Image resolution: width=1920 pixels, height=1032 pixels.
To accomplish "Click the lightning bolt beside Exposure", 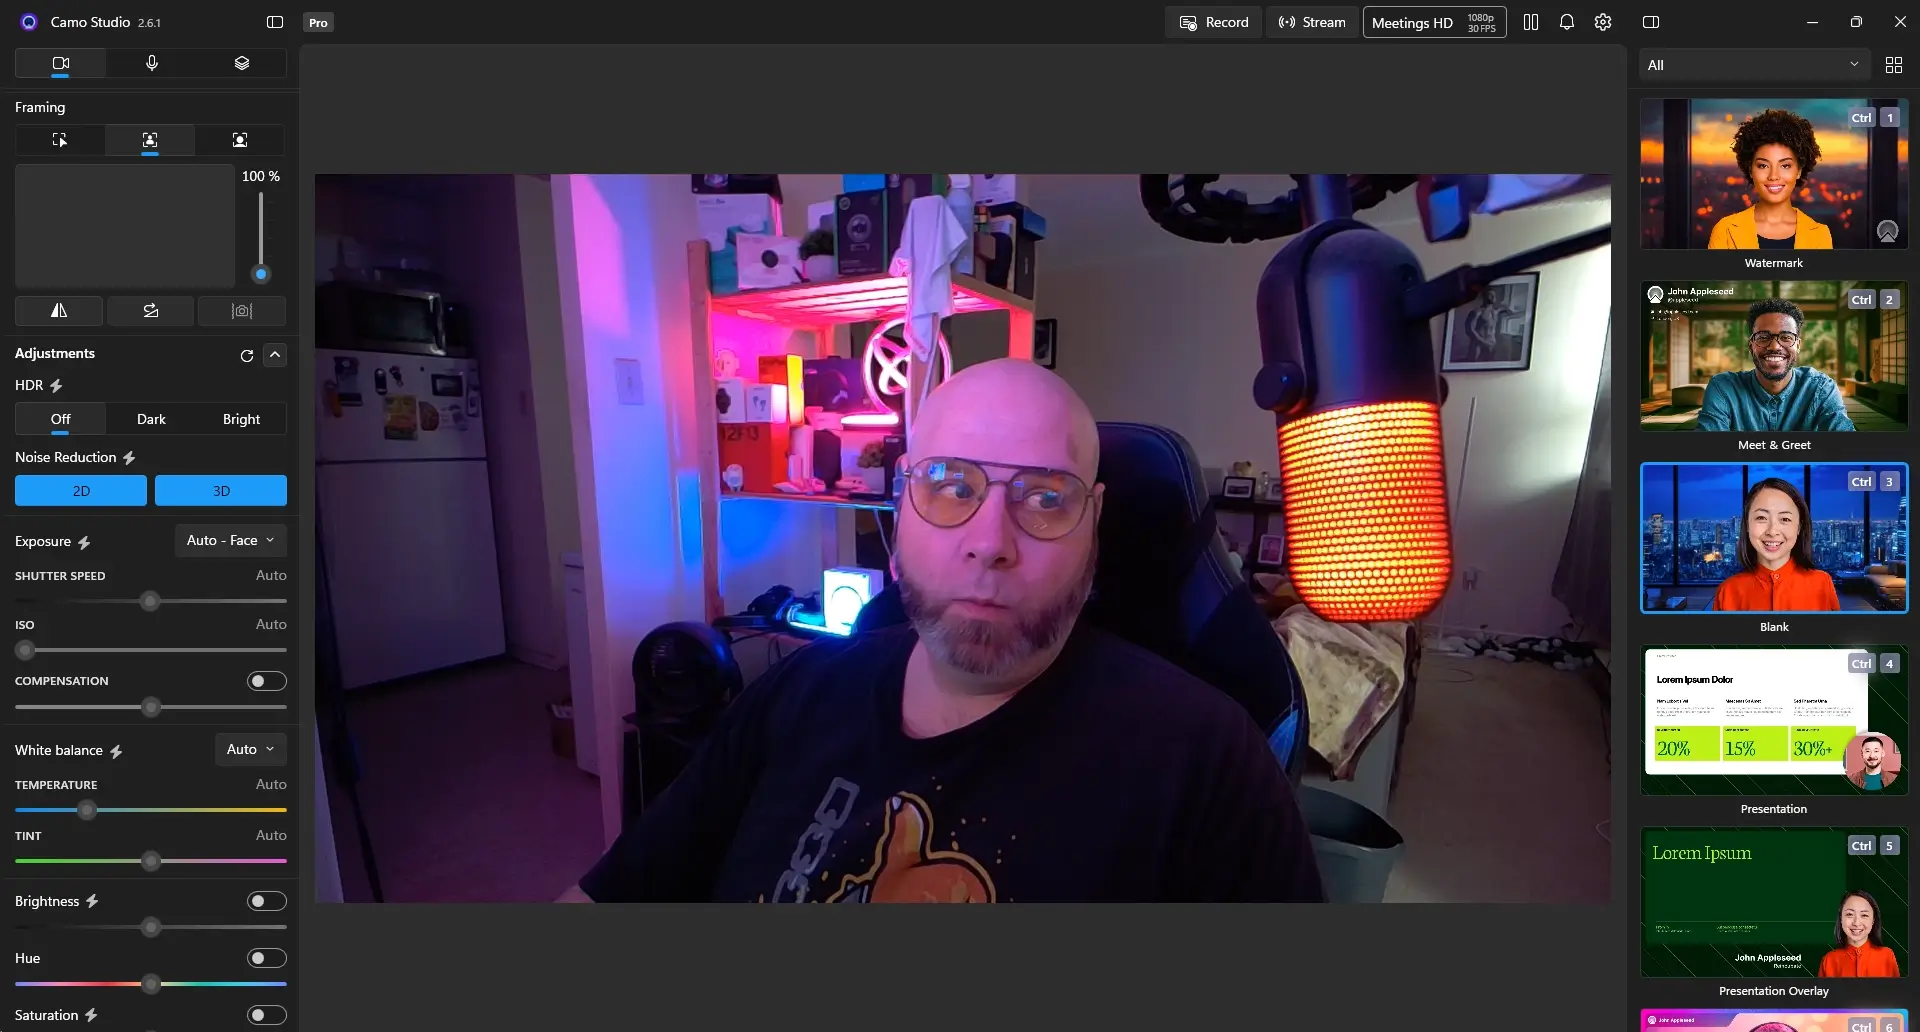I will (84, 542).
